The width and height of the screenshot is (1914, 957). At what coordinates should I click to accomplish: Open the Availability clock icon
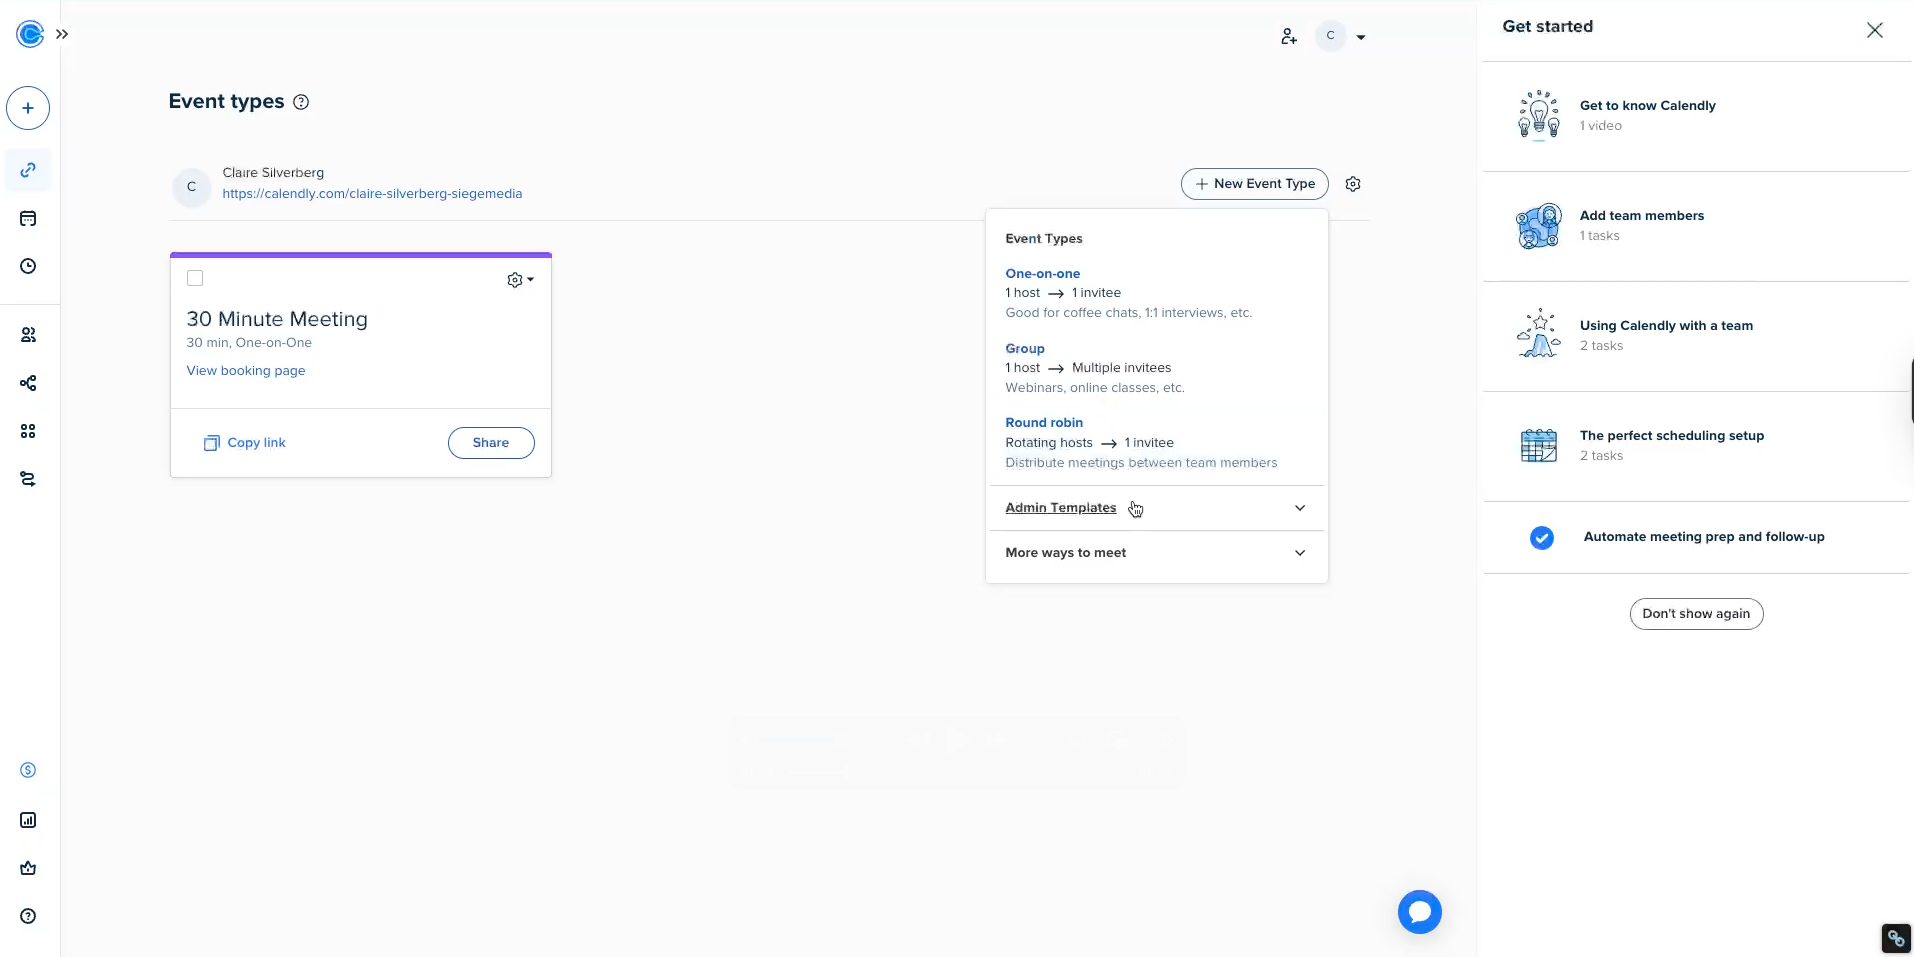click(27, 266)
